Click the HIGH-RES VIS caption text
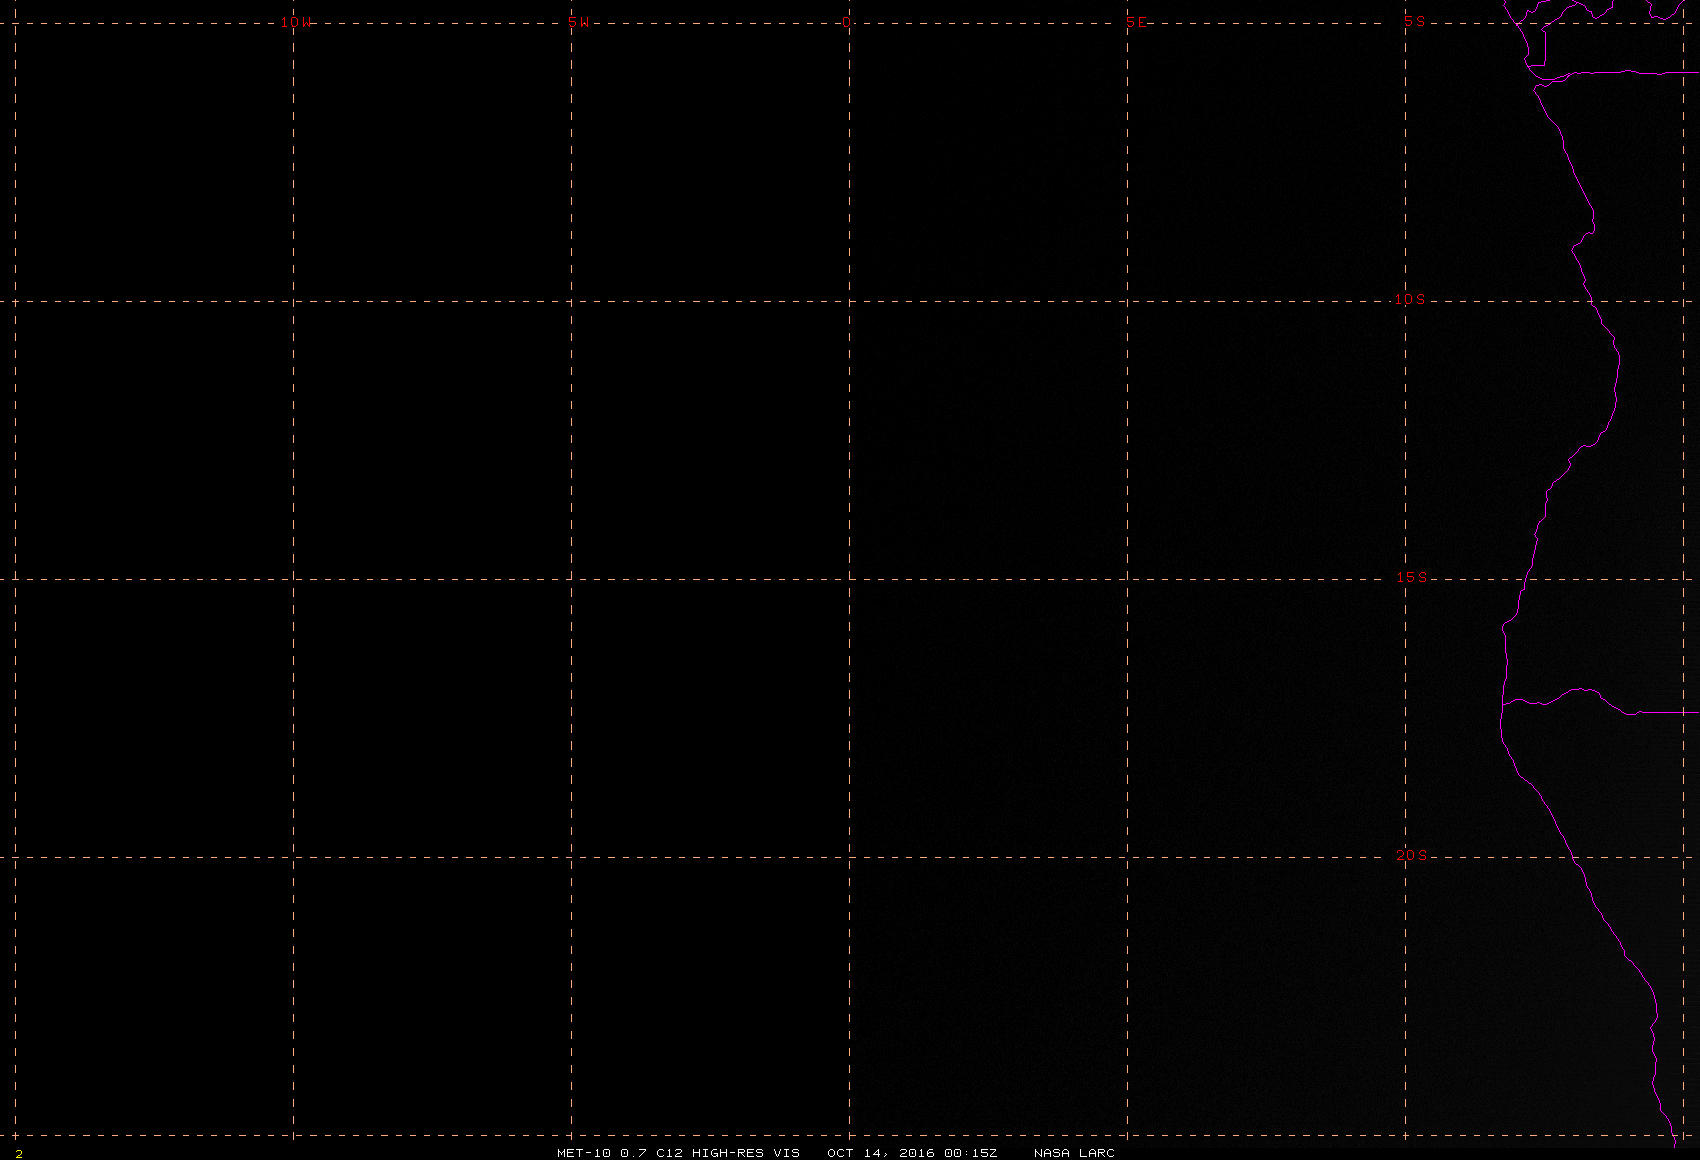Viewport: 1700px width, 1160px height. click(x=746, y=1153)
